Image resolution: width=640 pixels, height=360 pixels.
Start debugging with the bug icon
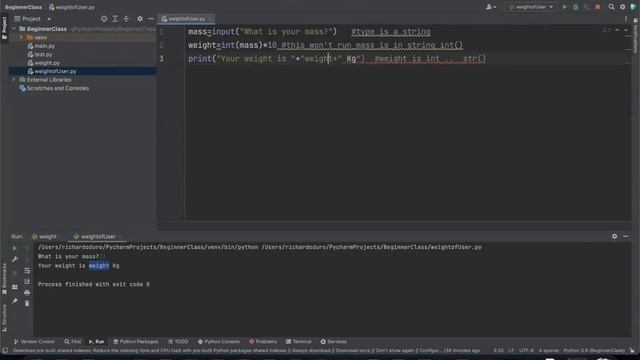(x=576, y=7)
